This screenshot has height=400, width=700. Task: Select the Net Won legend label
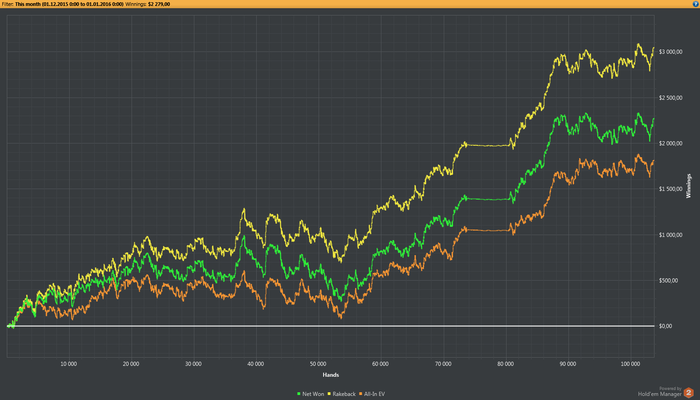[x=313, y=394]
